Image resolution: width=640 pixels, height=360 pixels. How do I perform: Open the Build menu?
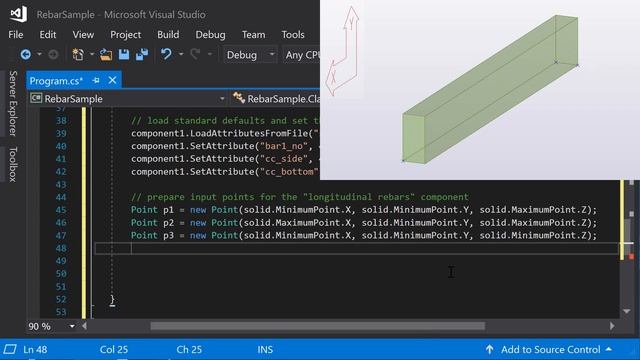click(x=168, y=35)
